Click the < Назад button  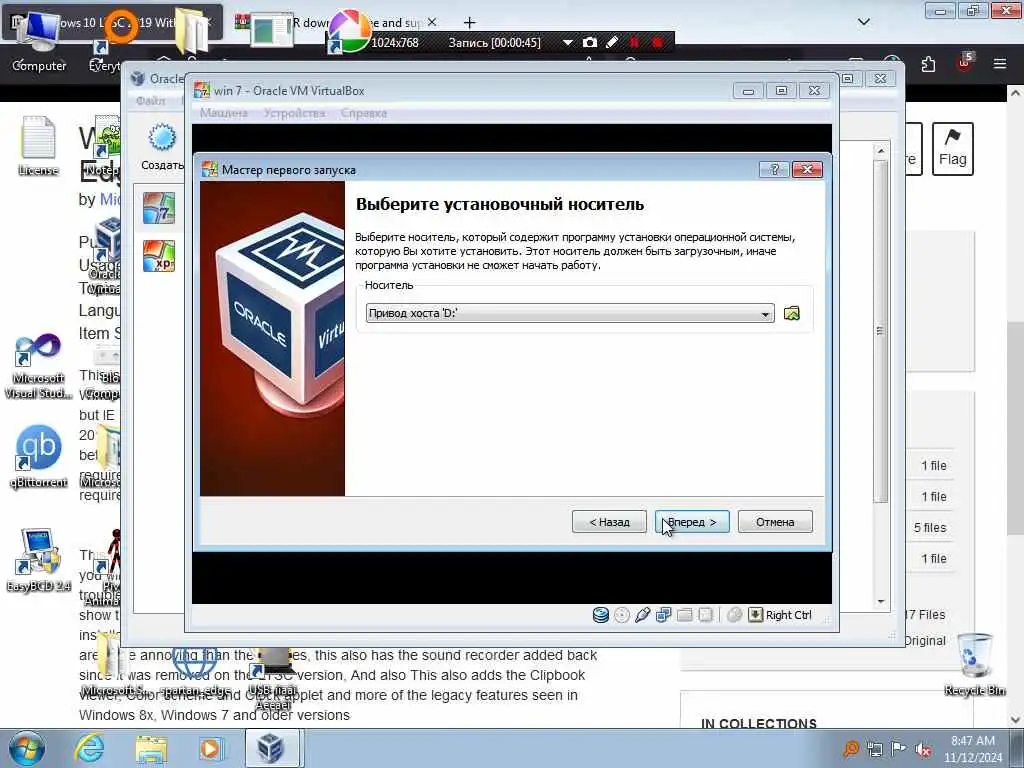[x=609, y=522]
